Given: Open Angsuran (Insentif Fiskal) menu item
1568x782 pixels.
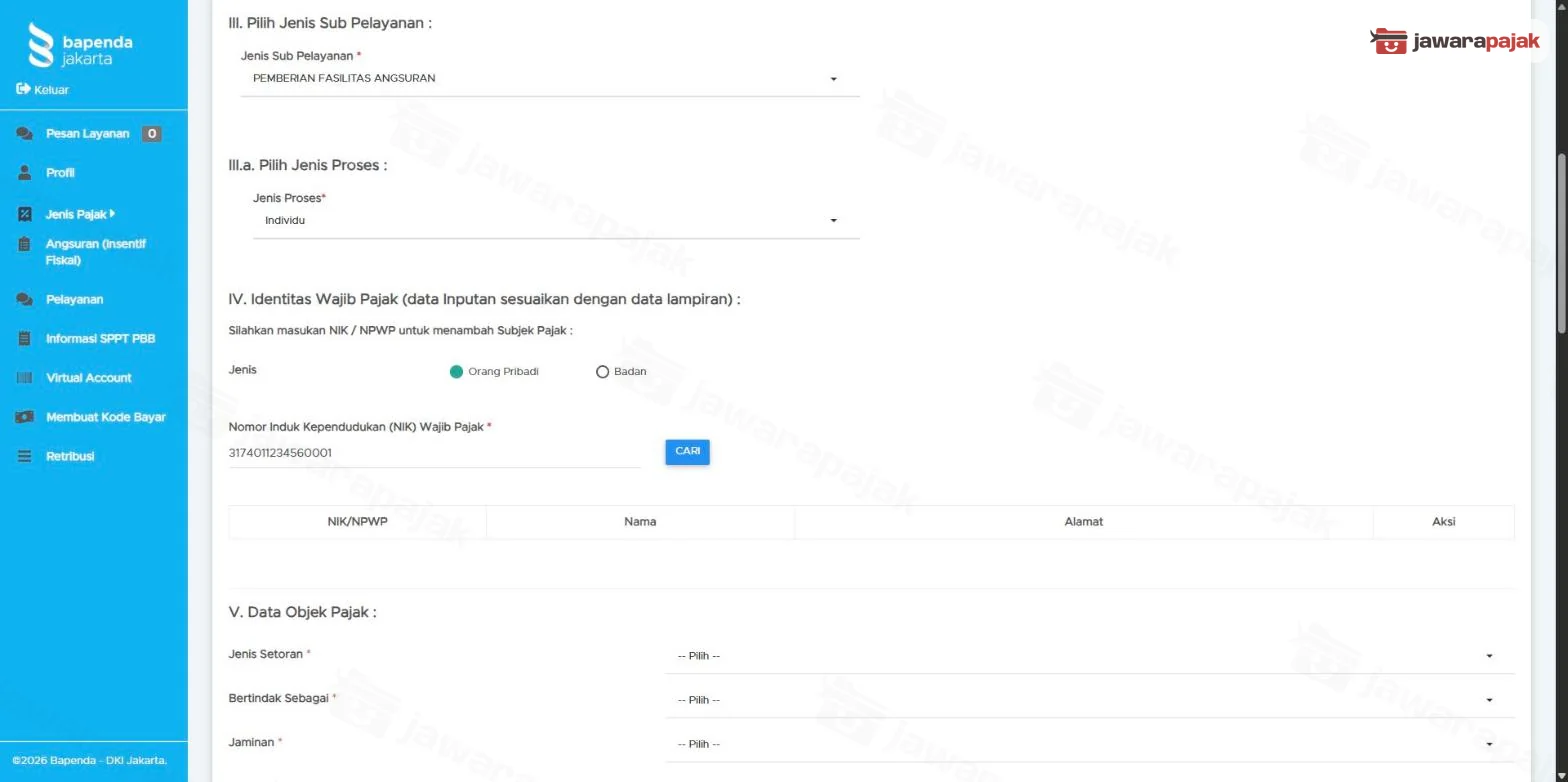Looking at the screenshot, I should click(95, 252).
